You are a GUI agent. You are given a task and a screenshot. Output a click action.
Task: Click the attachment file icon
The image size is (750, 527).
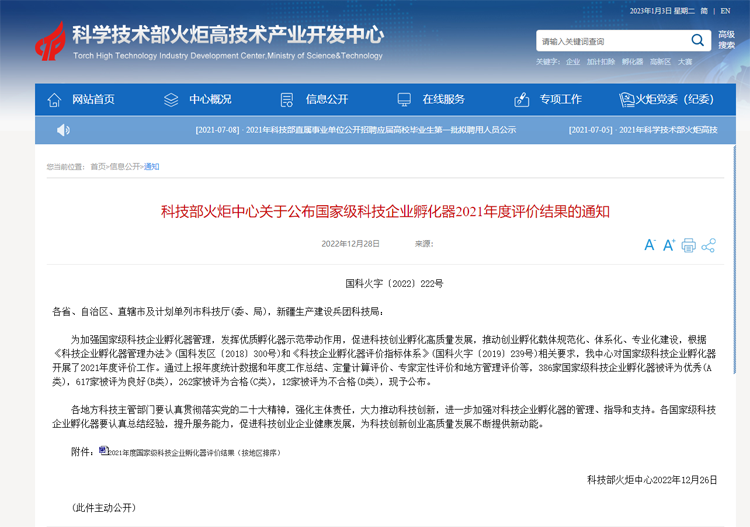[103, 451]
